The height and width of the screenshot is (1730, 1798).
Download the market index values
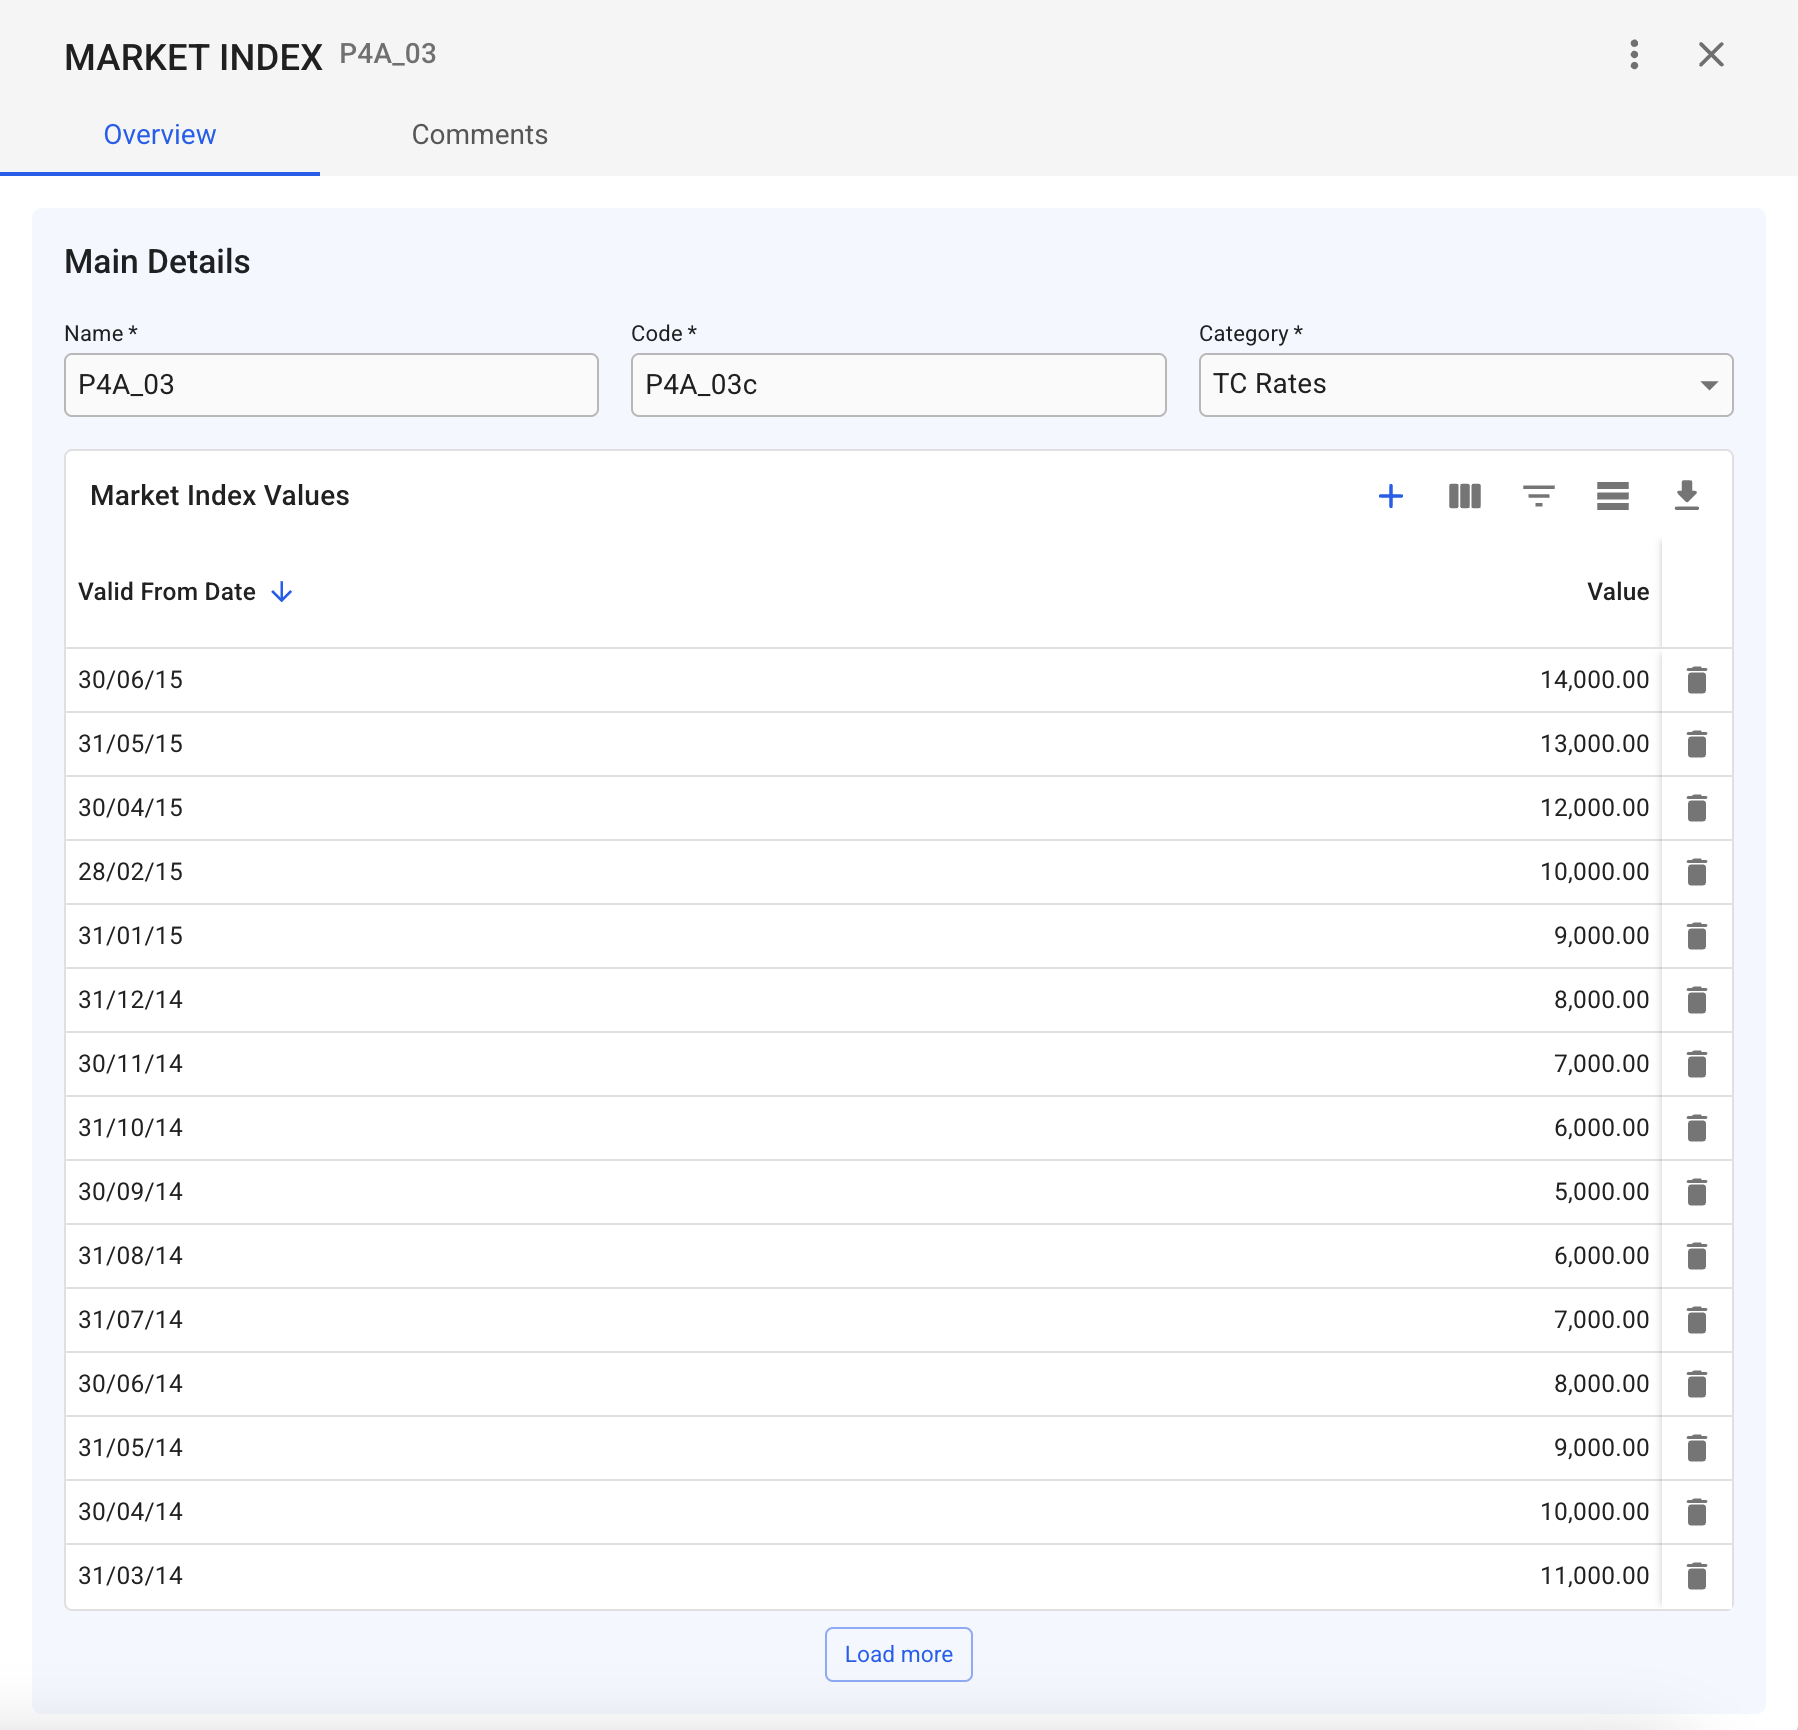pyautogui.click(x=1686, y=496)
